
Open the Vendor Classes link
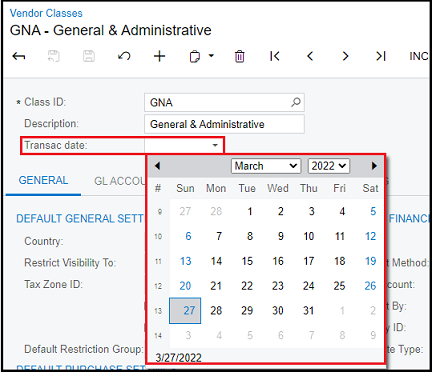point(46,13)
